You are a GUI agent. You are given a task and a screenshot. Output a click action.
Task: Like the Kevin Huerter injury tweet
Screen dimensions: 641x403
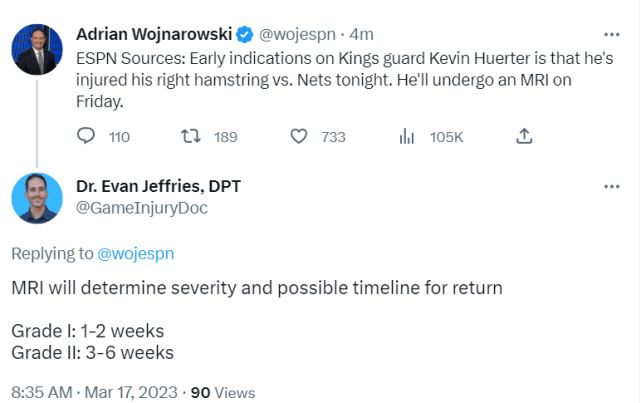coord(298,137)
